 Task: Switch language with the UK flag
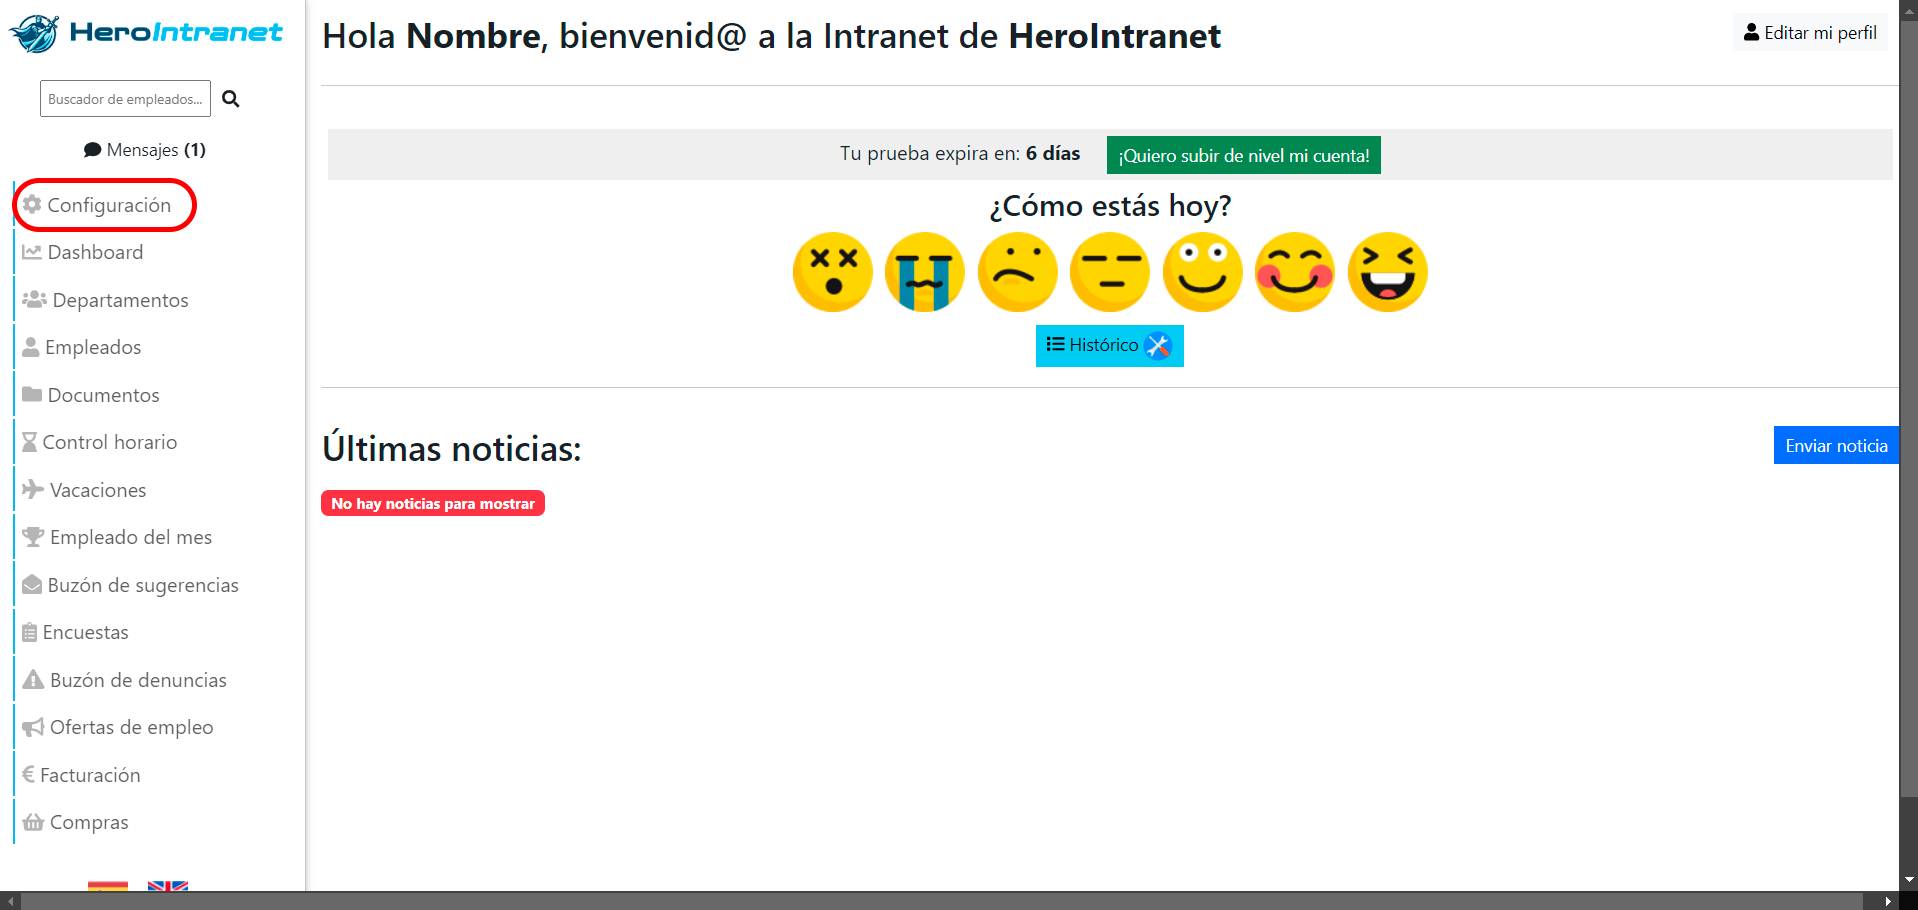point(168,886)
